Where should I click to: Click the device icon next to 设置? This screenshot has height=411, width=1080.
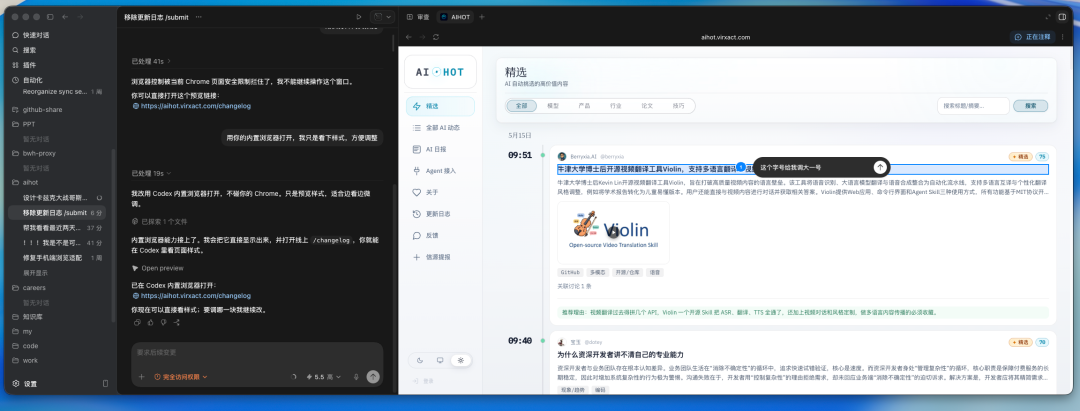105,383
